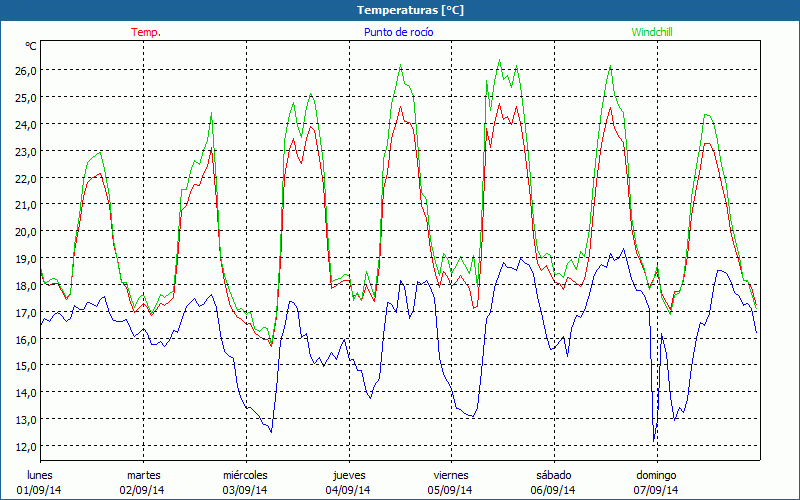Click the °C unit label on the y-axis
This screenshot has width=800, height=500.
pos(31,46)
